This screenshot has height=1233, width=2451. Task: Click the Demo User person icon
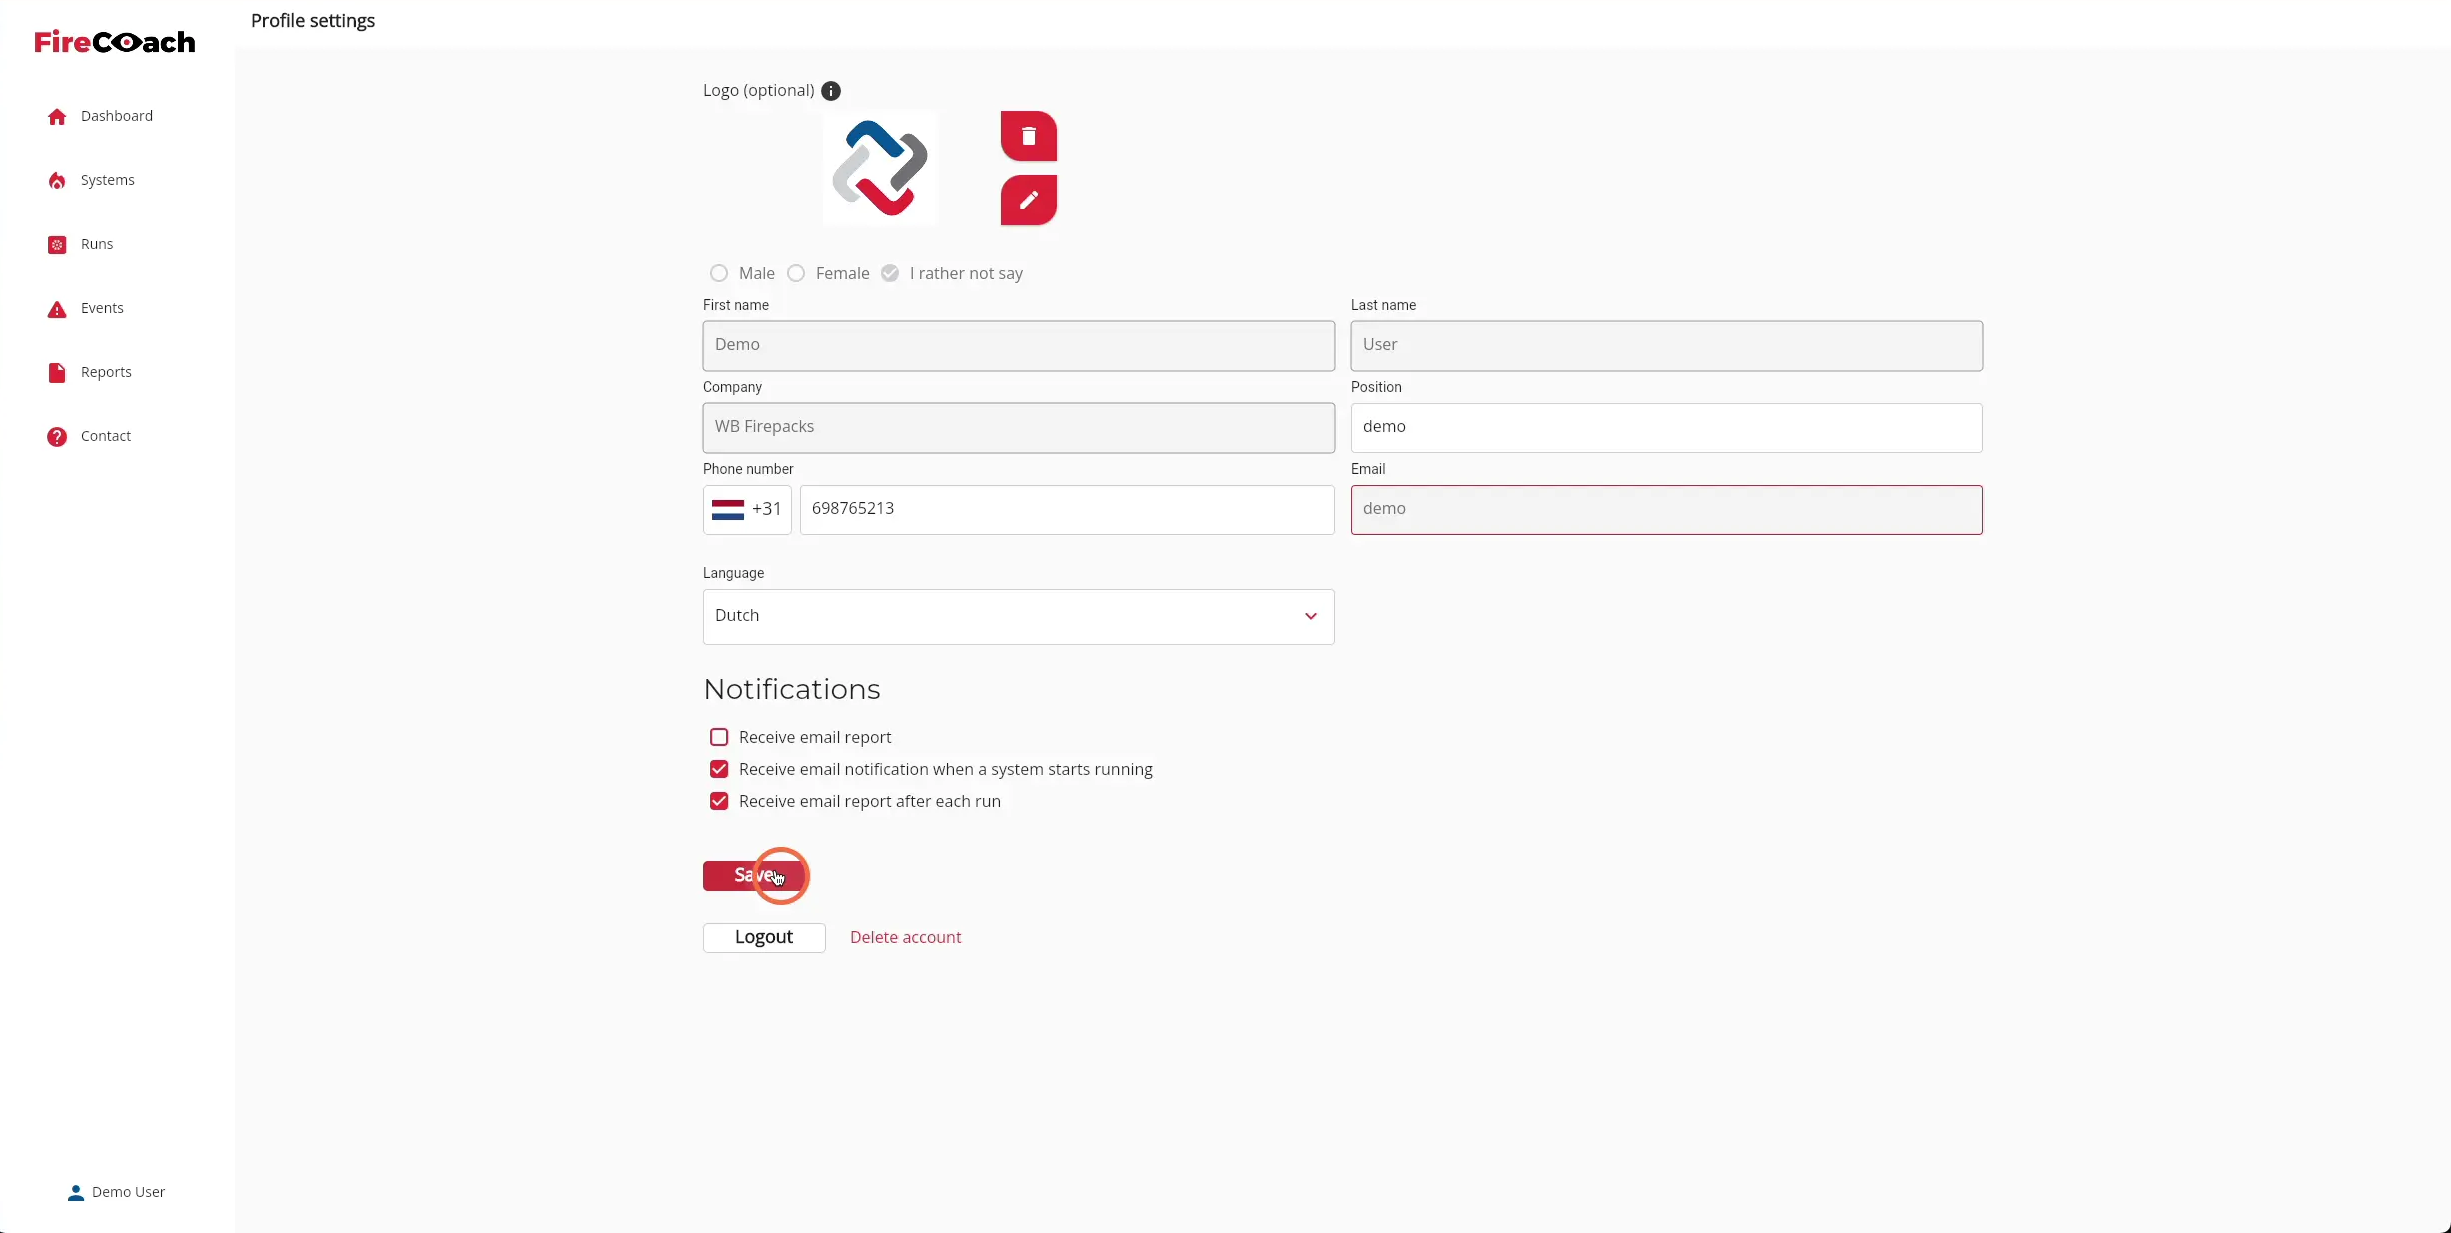click(x=76, y=1193)
